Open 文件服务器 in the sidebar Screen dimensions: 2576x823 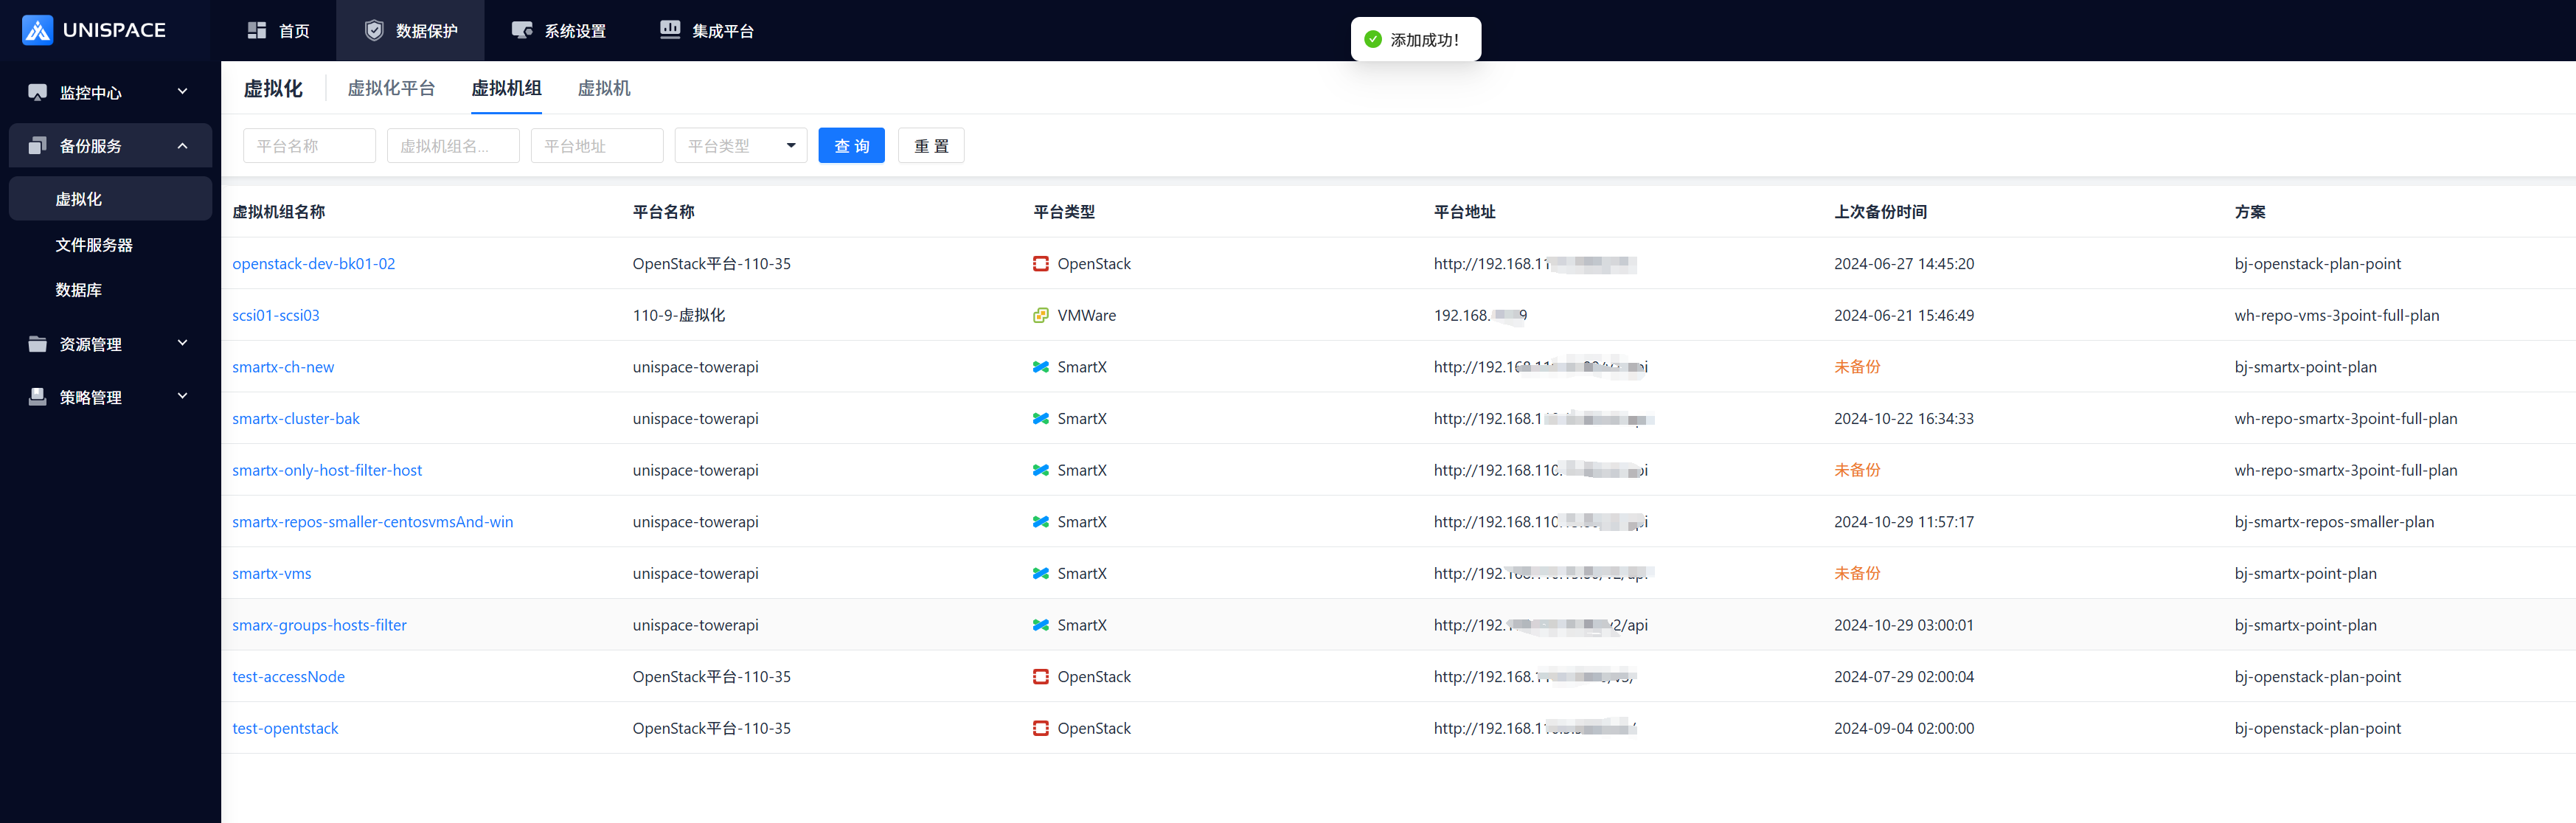[94, 245]
